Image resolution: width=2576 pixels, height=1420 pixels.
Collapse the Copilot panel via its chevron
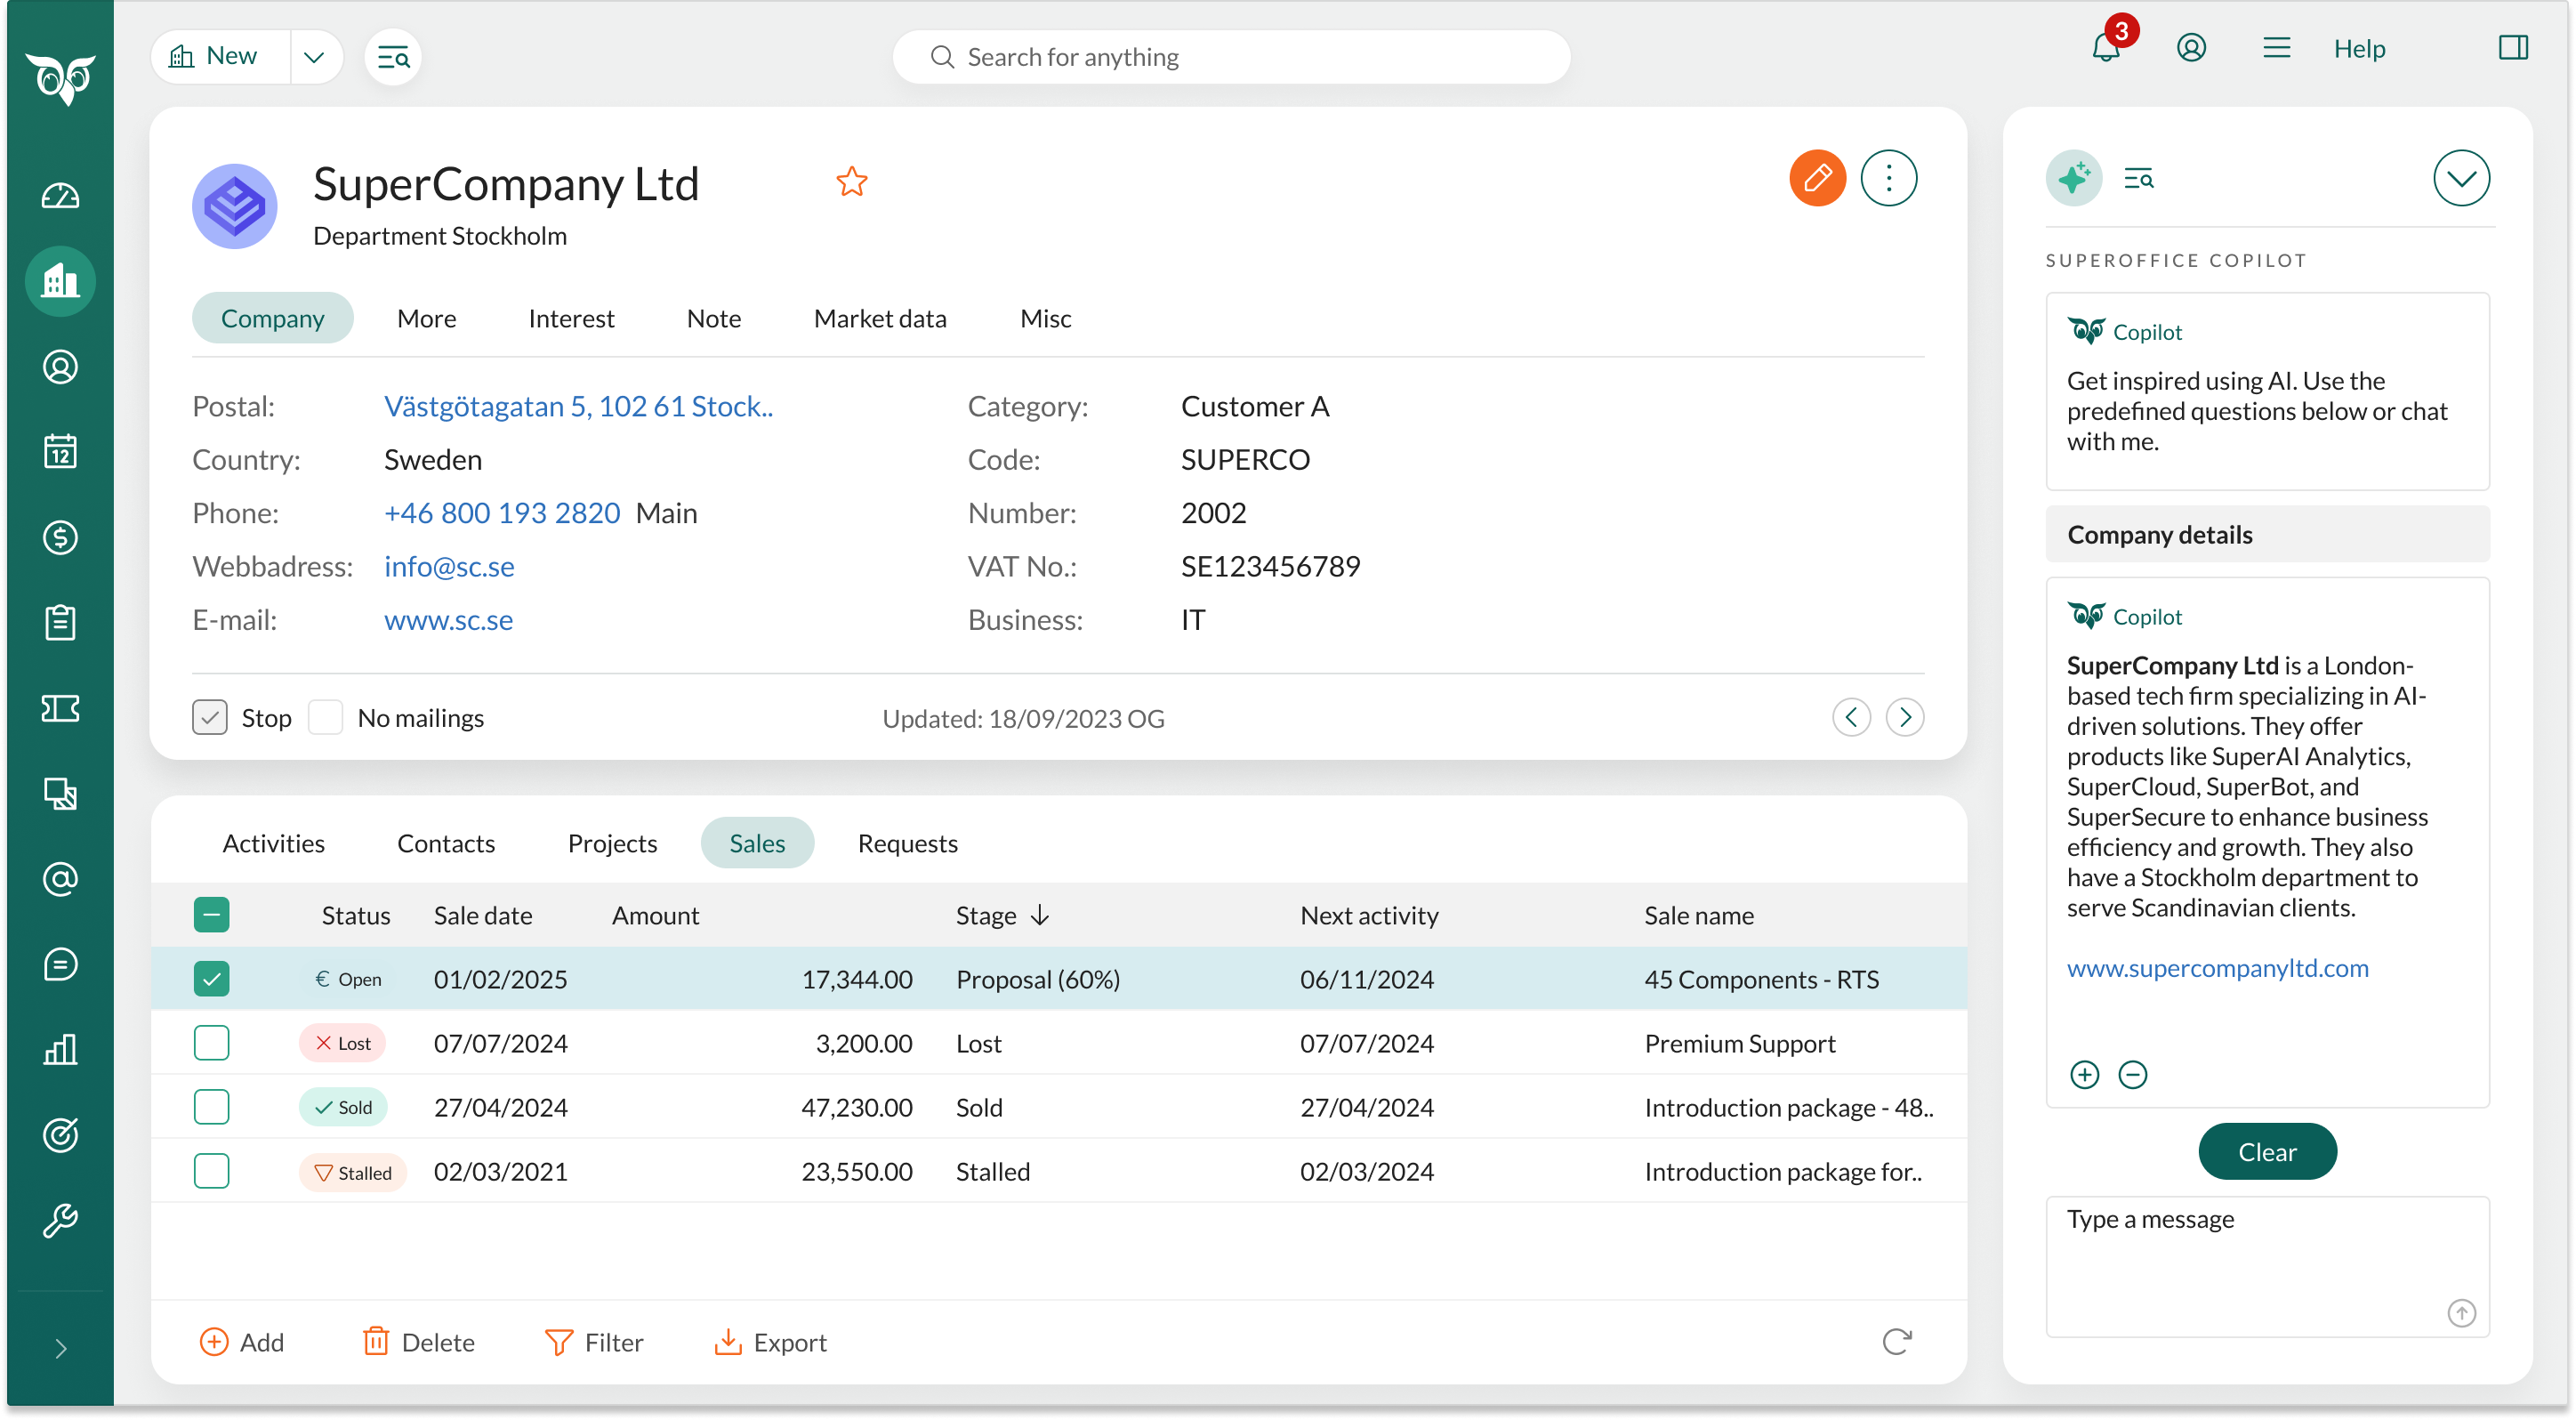tap(2462, 178)
